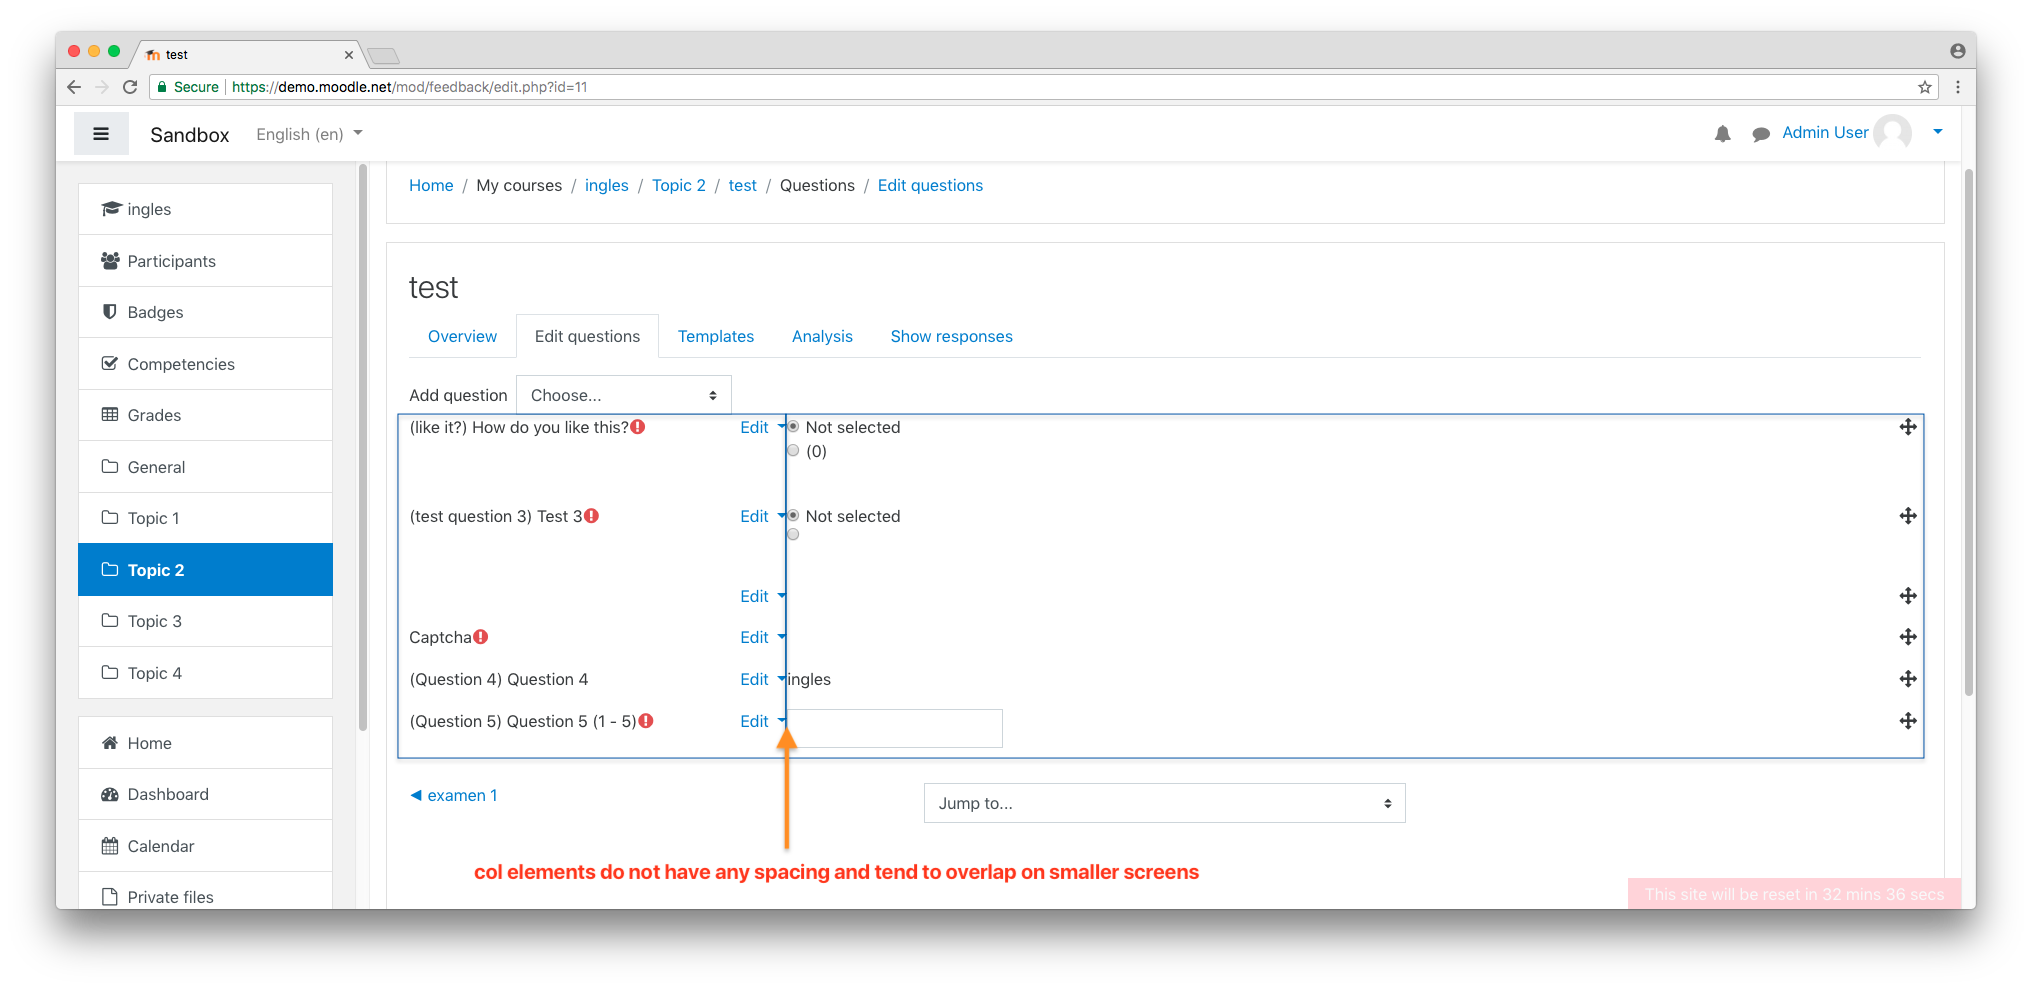Select 'Not selected' for 'like it?' question
This screenshot has width=2032, height=989.
pos(793,427)
